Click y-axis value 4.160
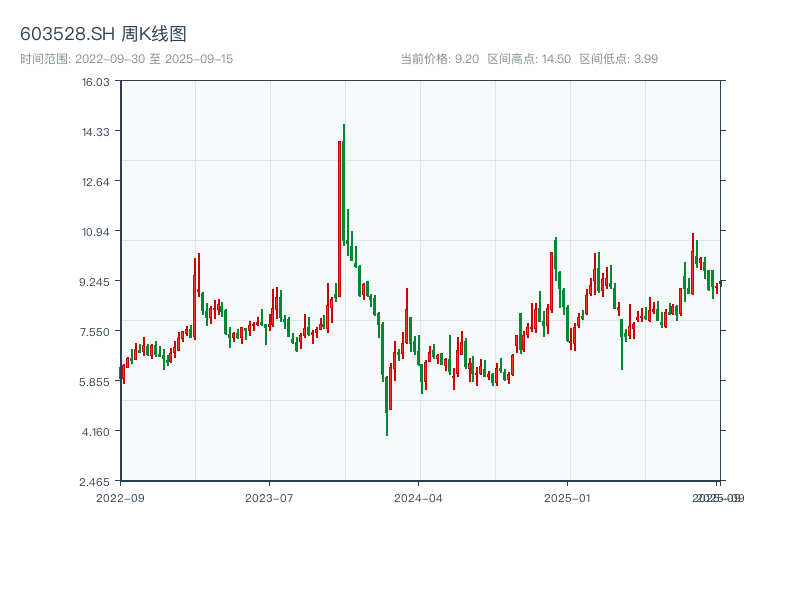Image resolution: width=800 pixels, height=600 pixels. point(95,432)
